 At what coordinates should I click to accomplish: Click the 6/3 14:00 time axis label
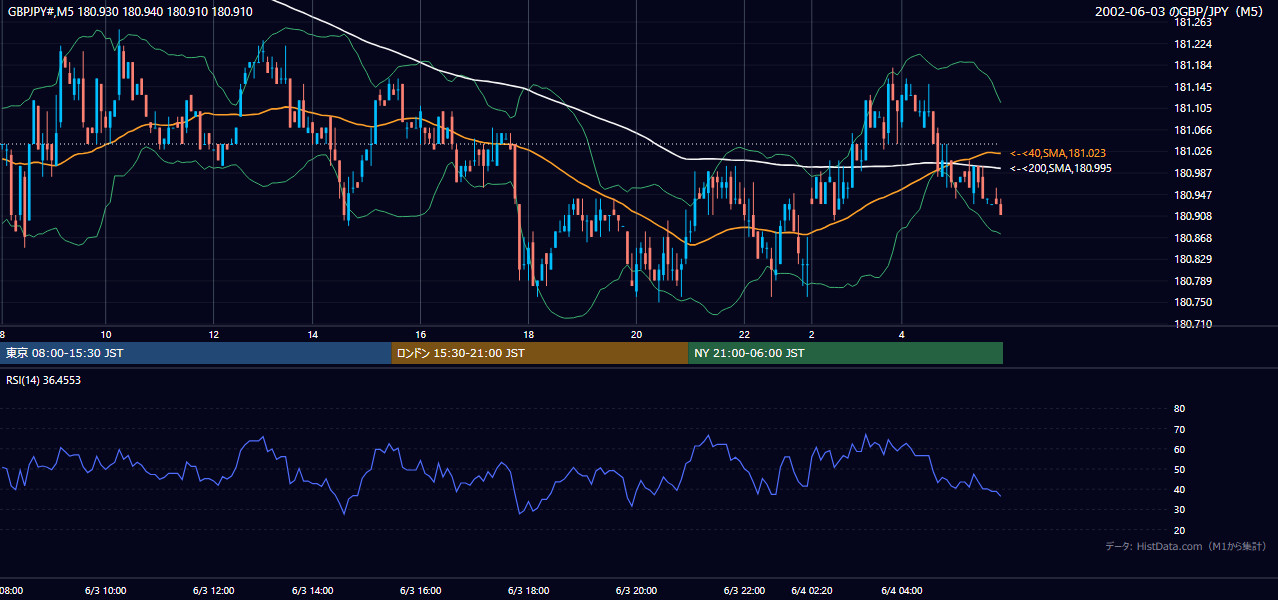pos(312,591)
